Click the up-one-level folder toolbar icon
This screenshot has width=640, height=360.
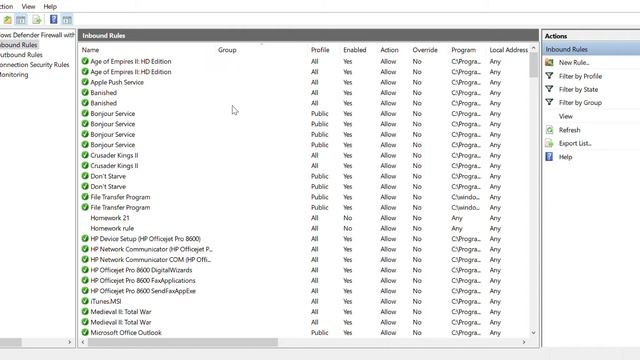[7, 20]
